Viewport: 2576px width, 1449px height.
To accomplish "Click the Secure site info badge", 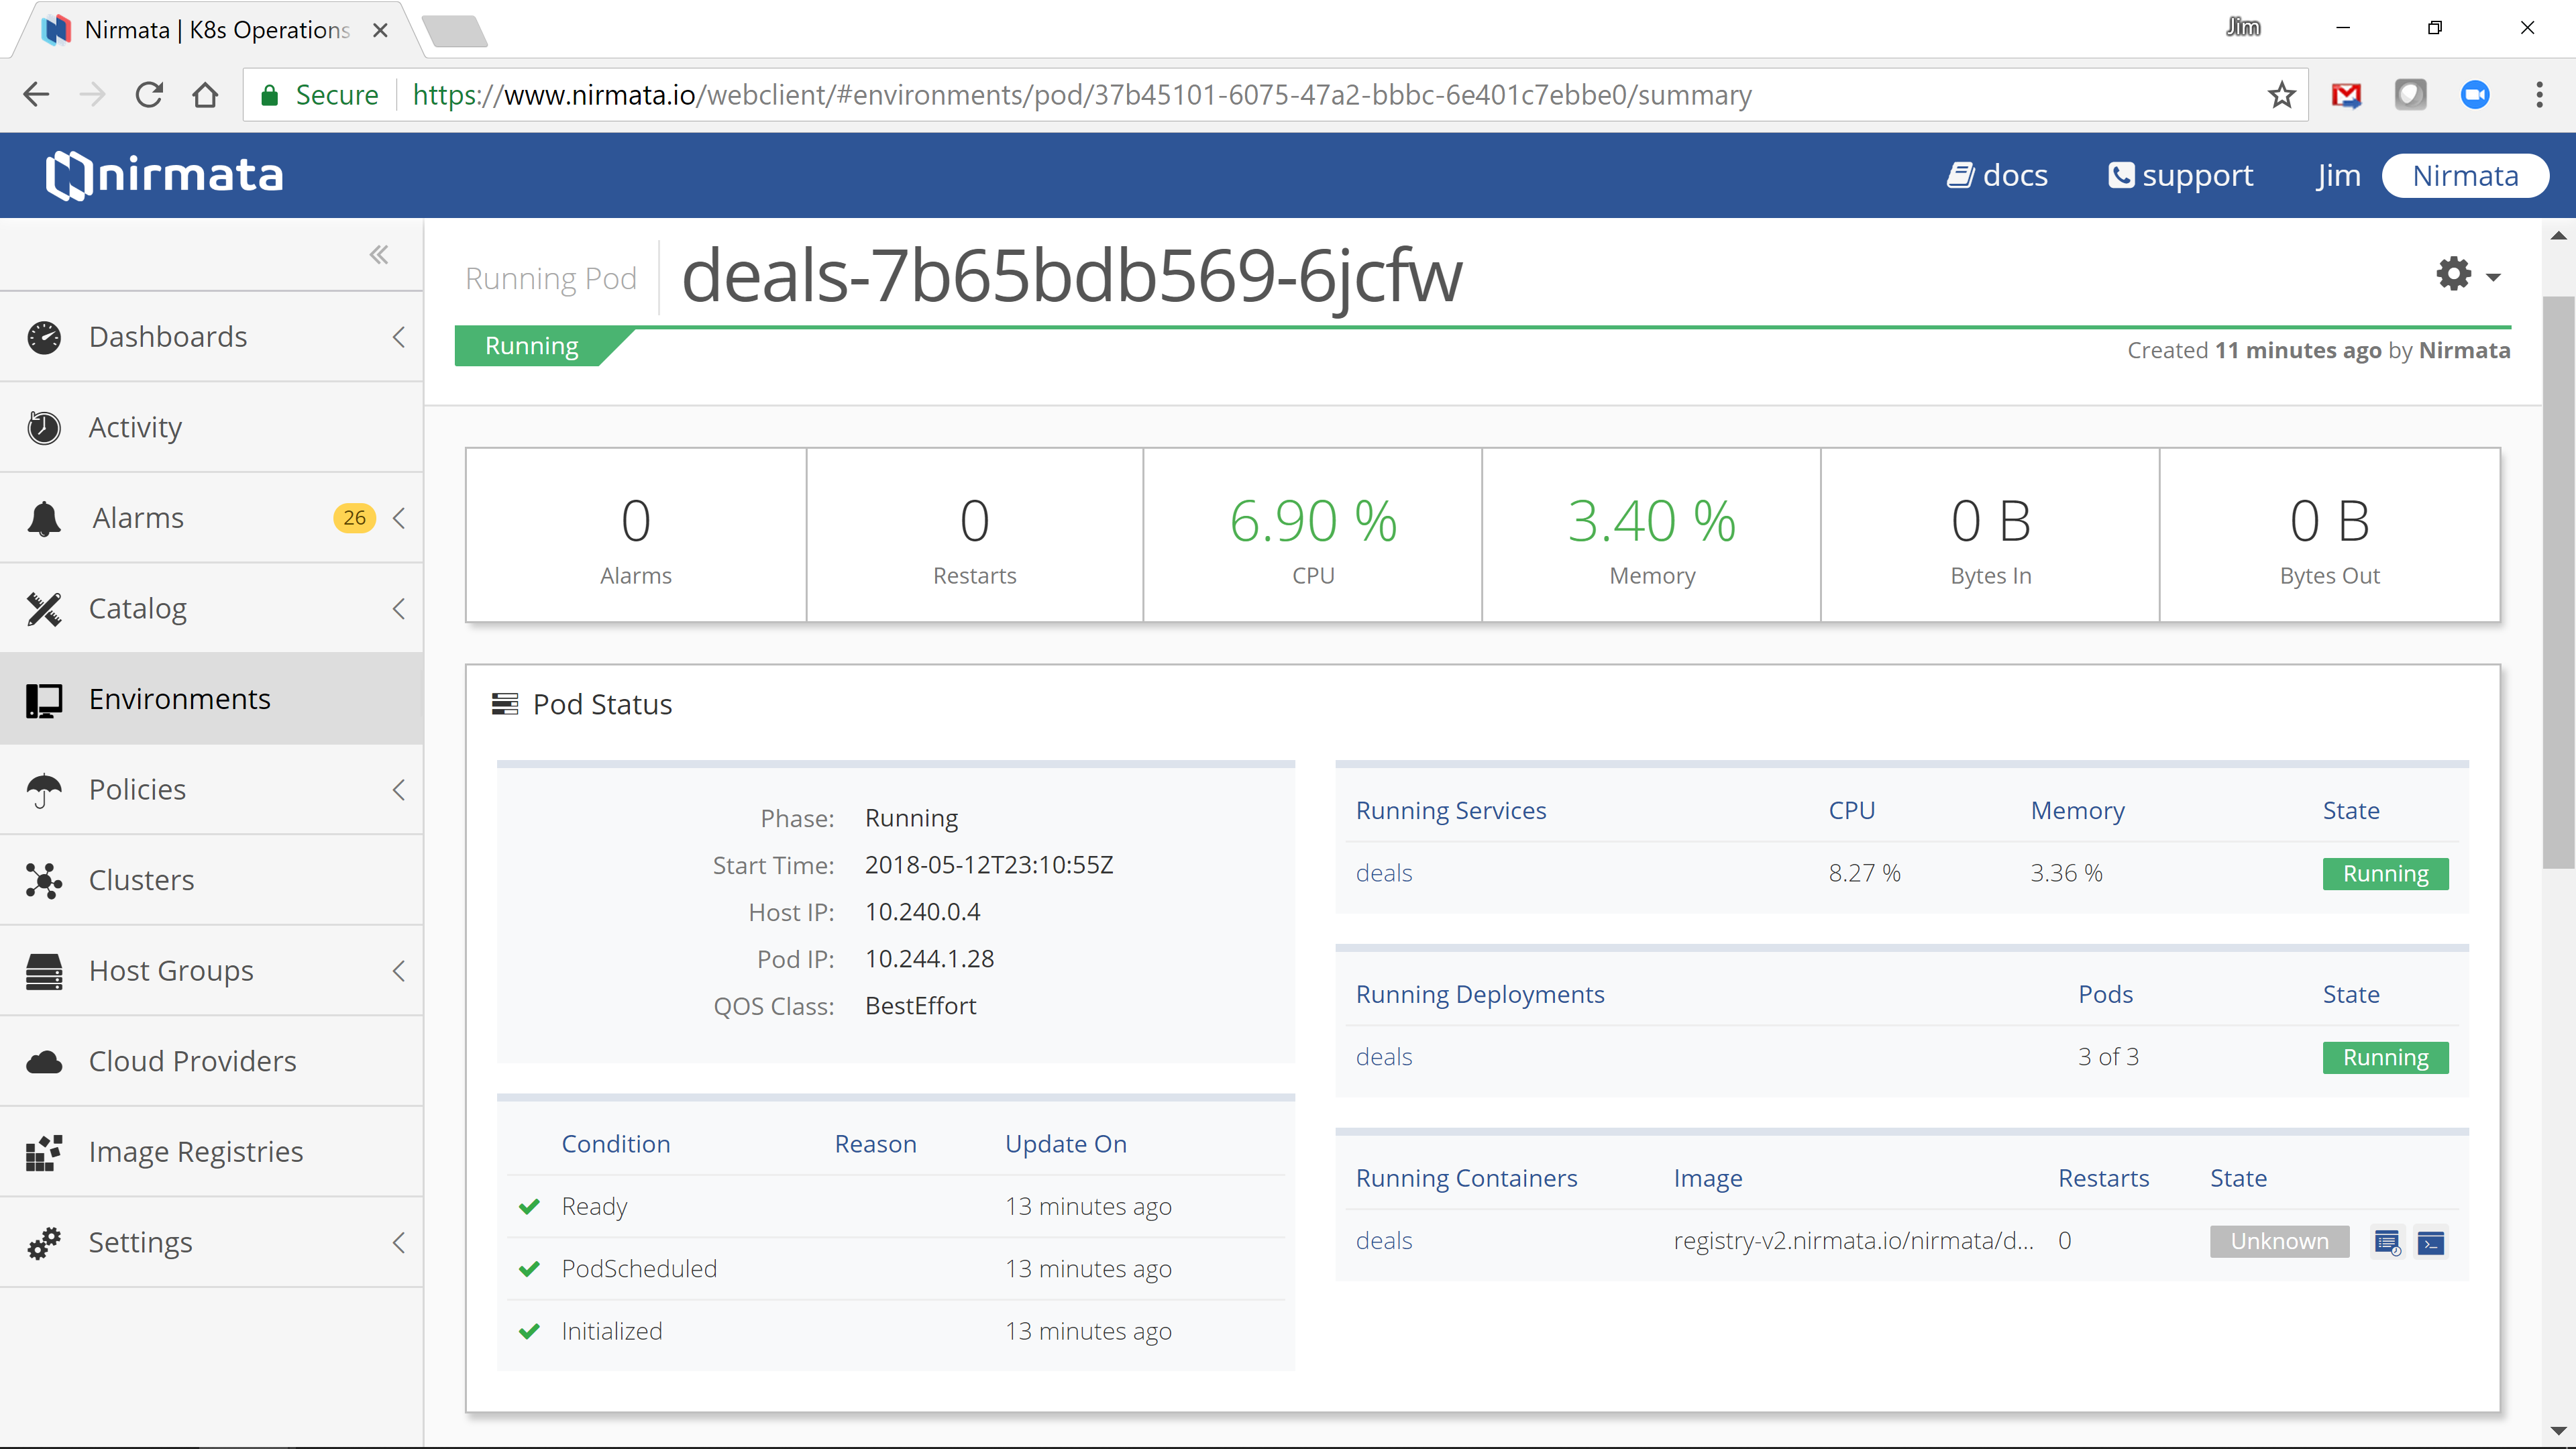I will click(x=320, y=95).
